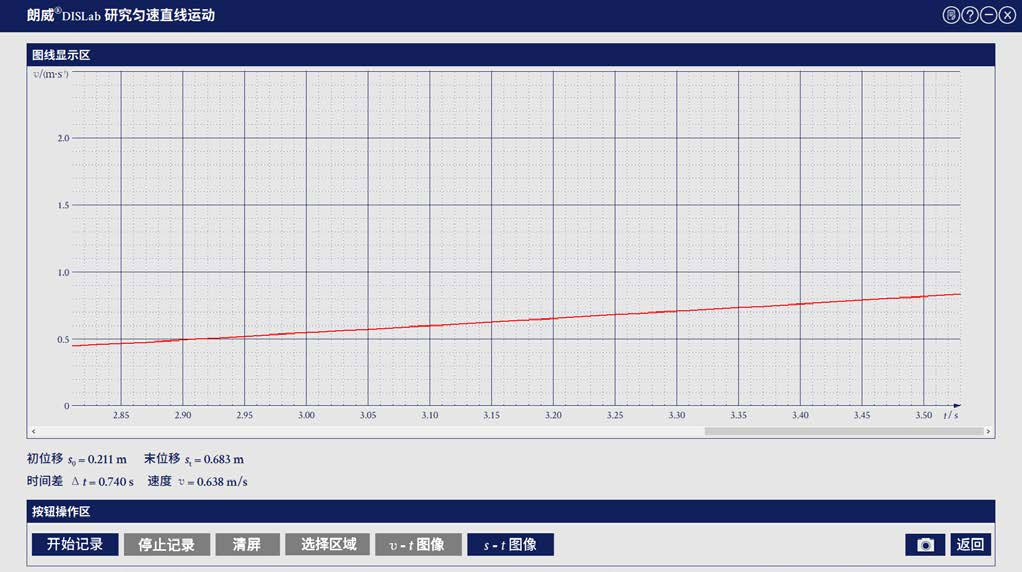Open the experiment notes icon in title bar
Viewport: 1022px width, 572px height.
click(950, 15)
